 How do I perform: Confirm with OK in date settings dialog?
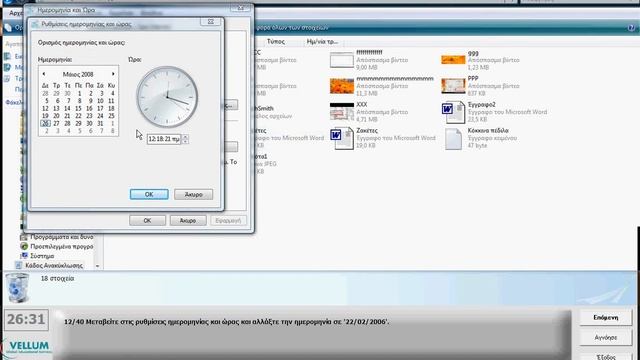pyautogui.click(x=149, y=194)
